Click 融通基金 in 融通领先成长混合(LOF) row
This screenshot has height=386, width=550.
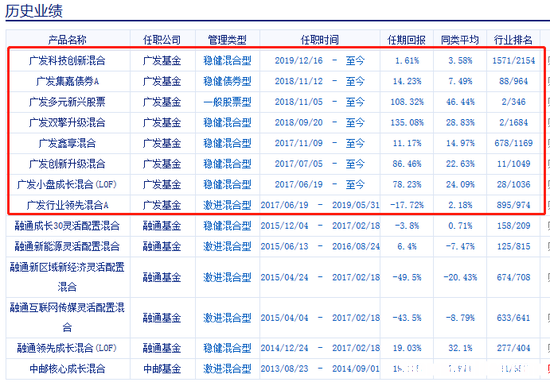pos(162,348)
